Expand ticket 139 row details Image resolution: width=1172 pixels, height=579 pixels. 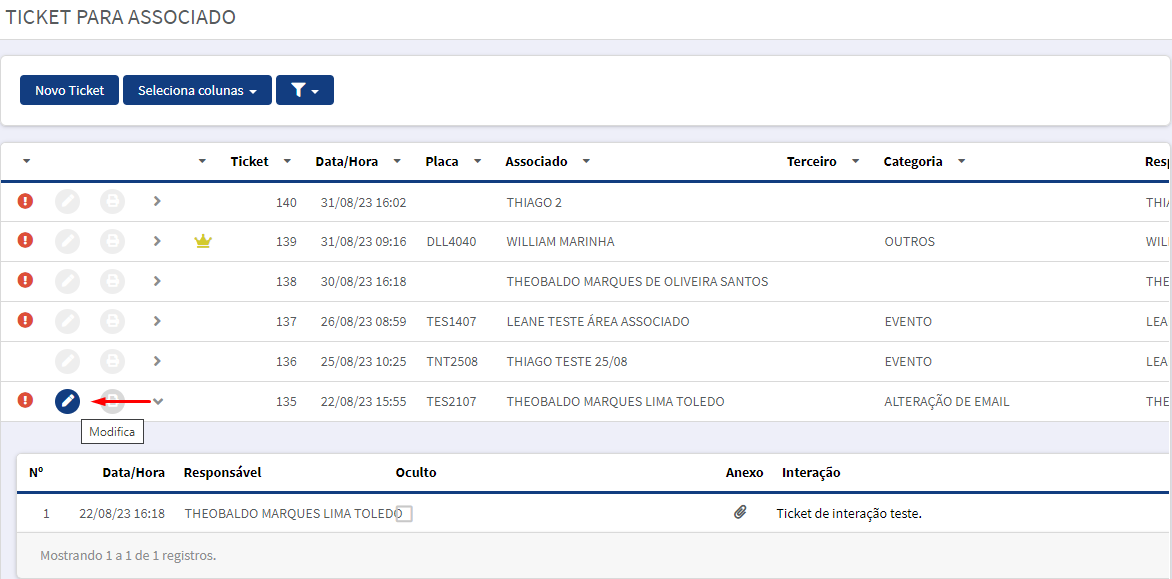tap(157, 241)
